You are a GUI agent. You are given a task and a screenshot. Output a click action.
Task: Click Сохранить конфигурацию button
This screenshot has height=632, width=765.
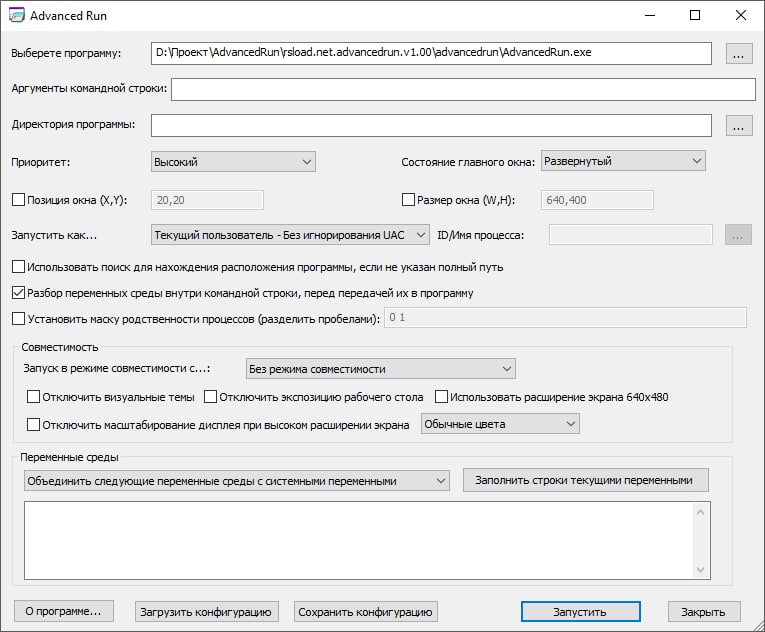pos(365,612)
